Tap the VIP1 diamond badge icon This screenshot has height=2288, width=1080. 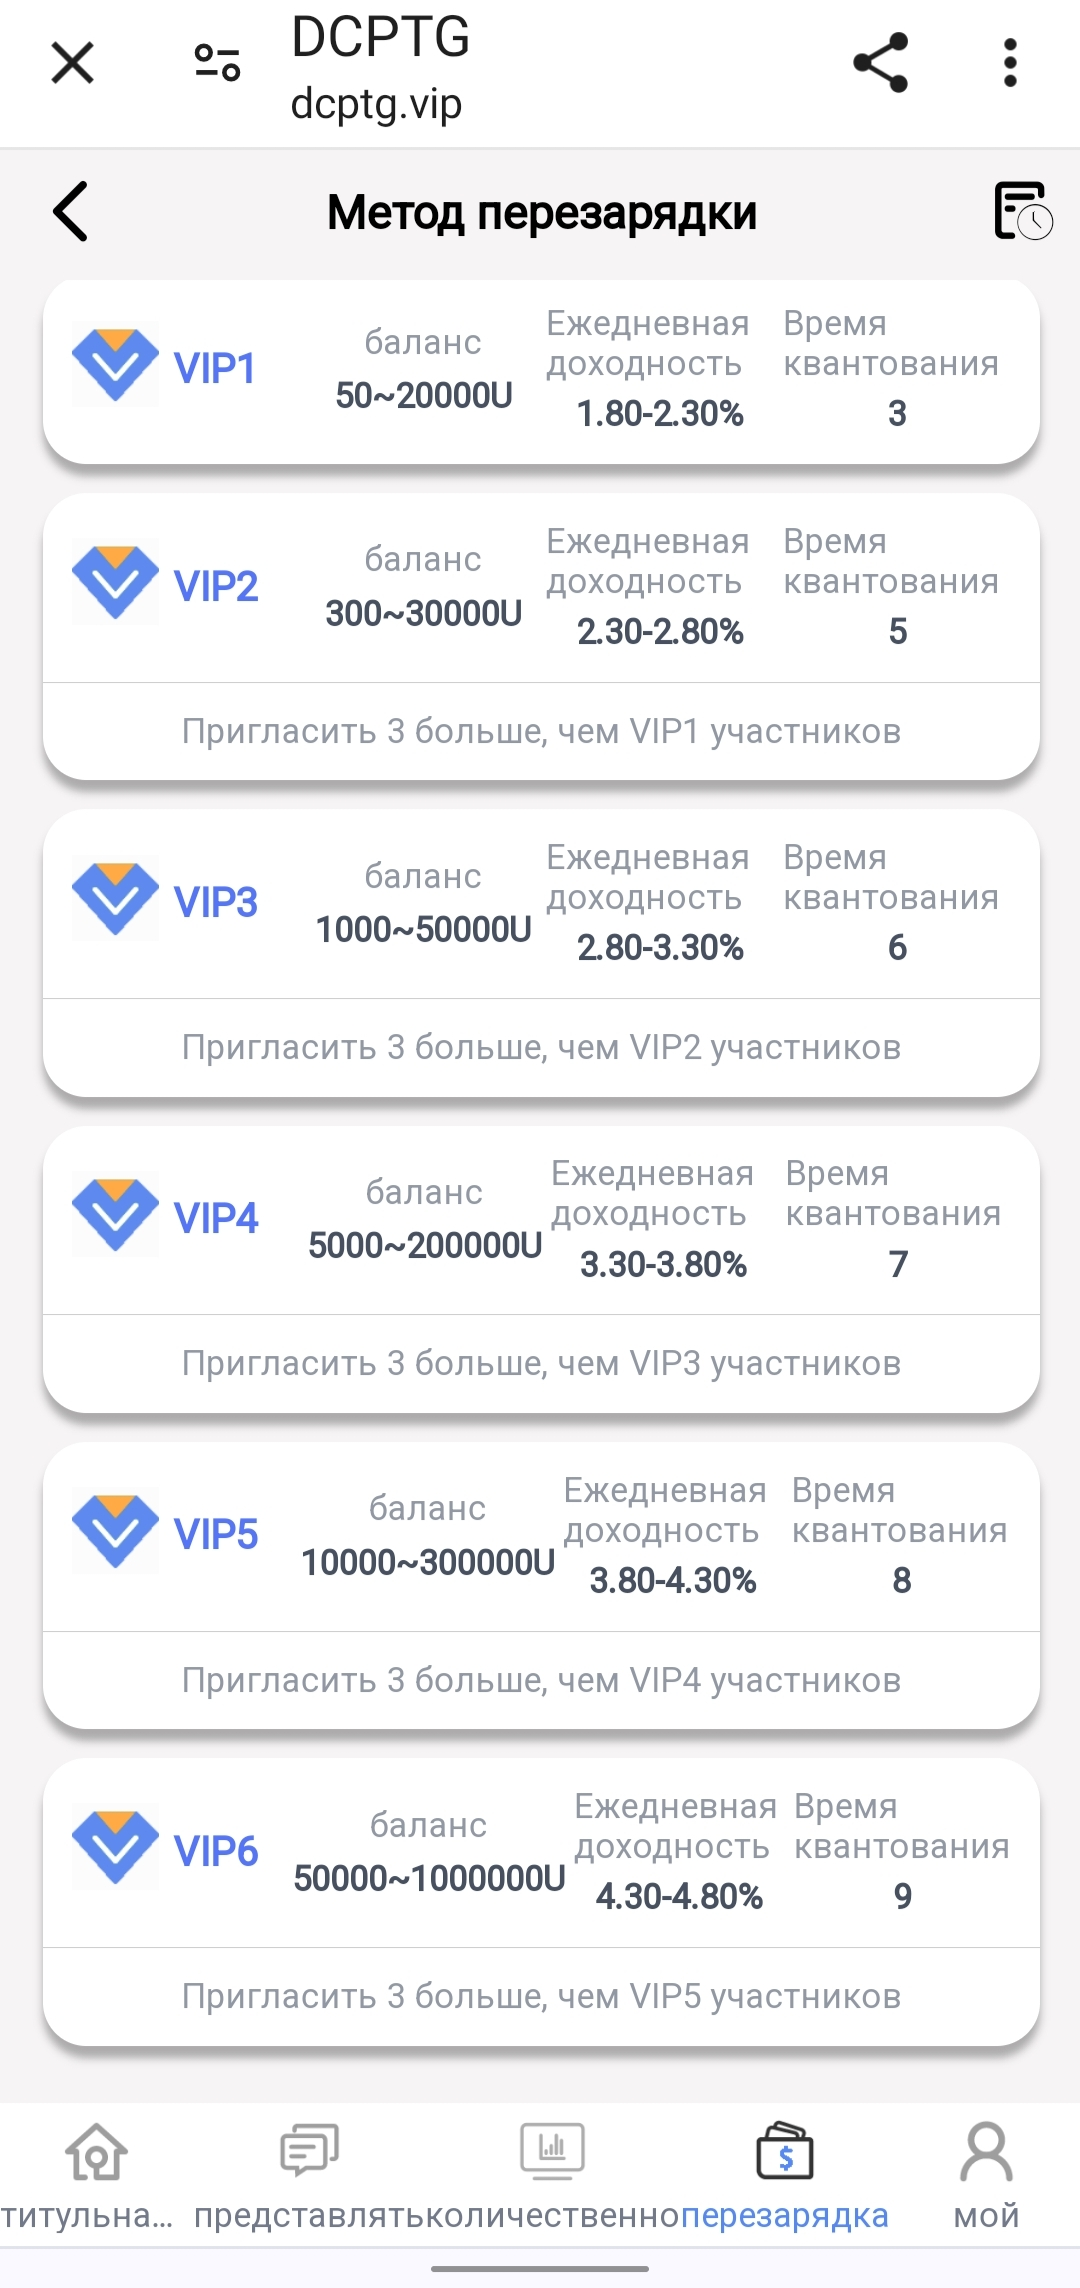(x=115, y=365)
